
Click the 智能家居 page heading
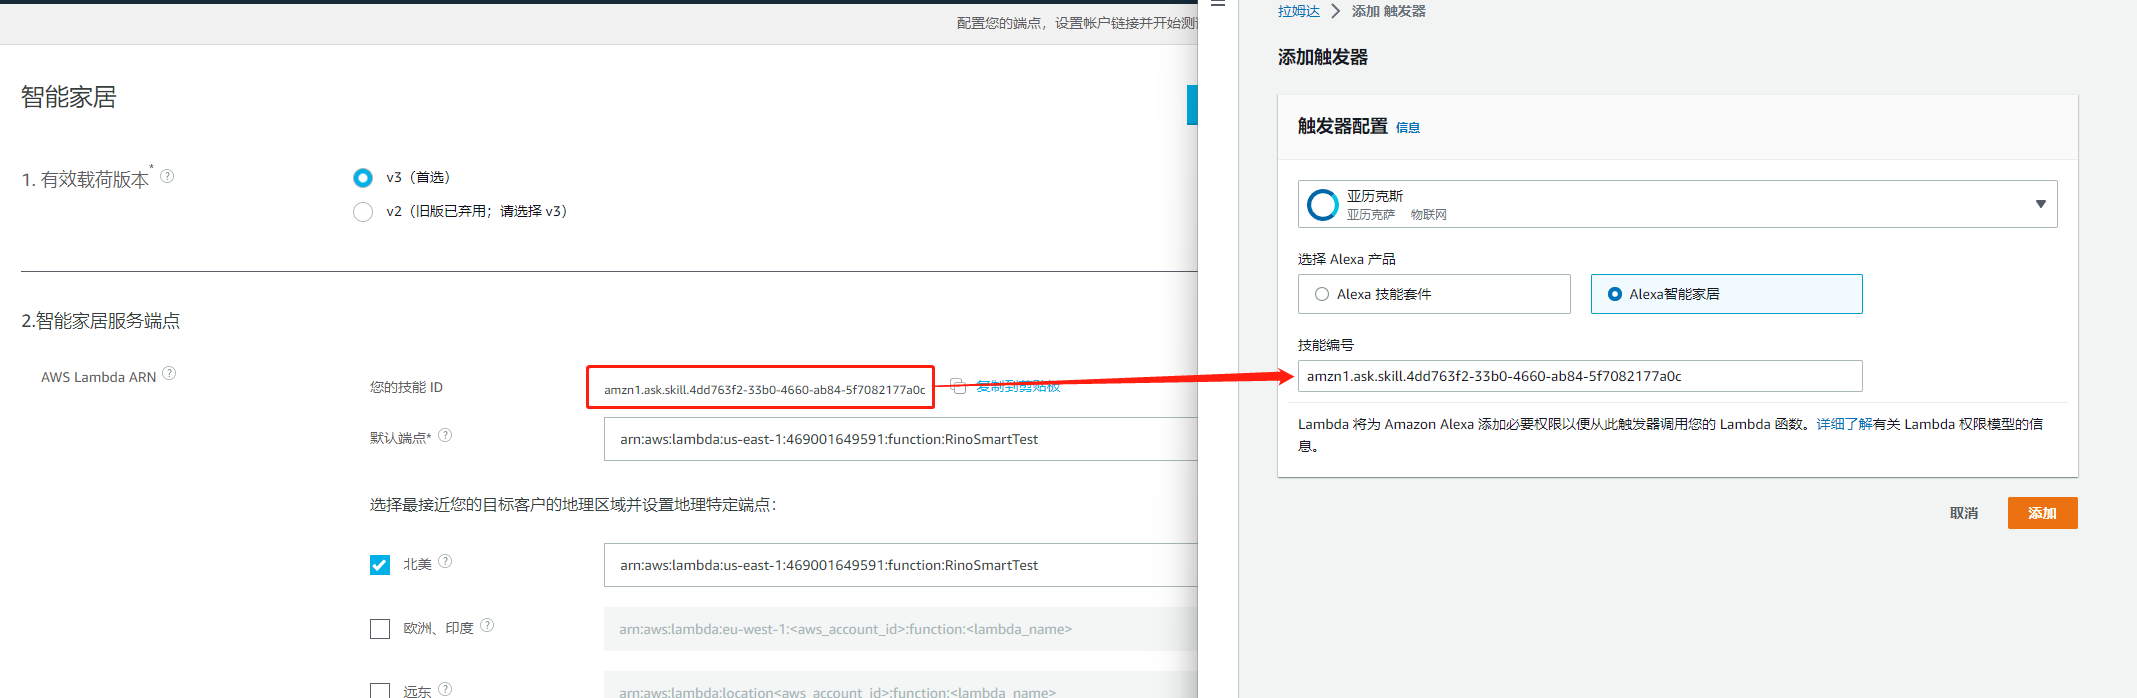tap(69, 97)
